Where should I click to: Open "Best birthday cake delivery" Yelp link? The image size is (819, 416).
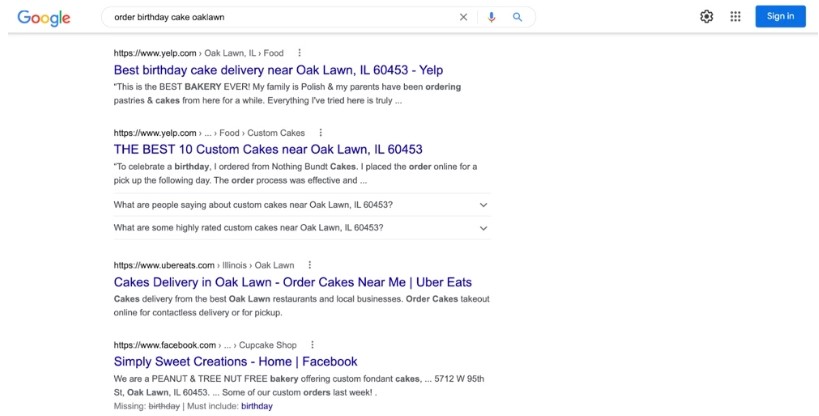[278, 70]
